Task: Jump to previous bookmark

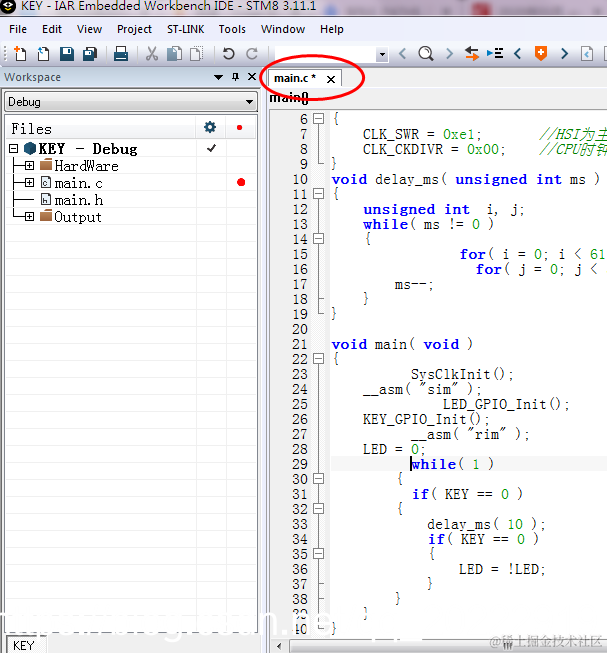Action: click(x=517, y=54)
